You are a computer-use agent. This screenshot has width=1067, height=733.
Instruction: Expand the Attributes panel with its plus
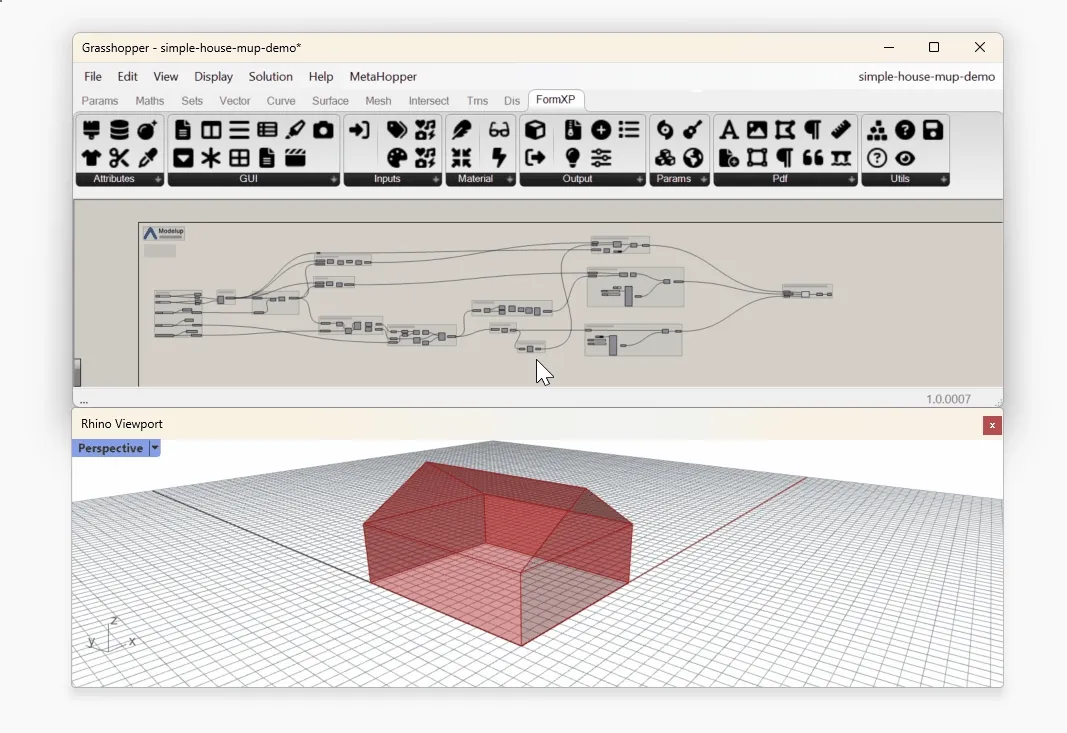point(157,180)
